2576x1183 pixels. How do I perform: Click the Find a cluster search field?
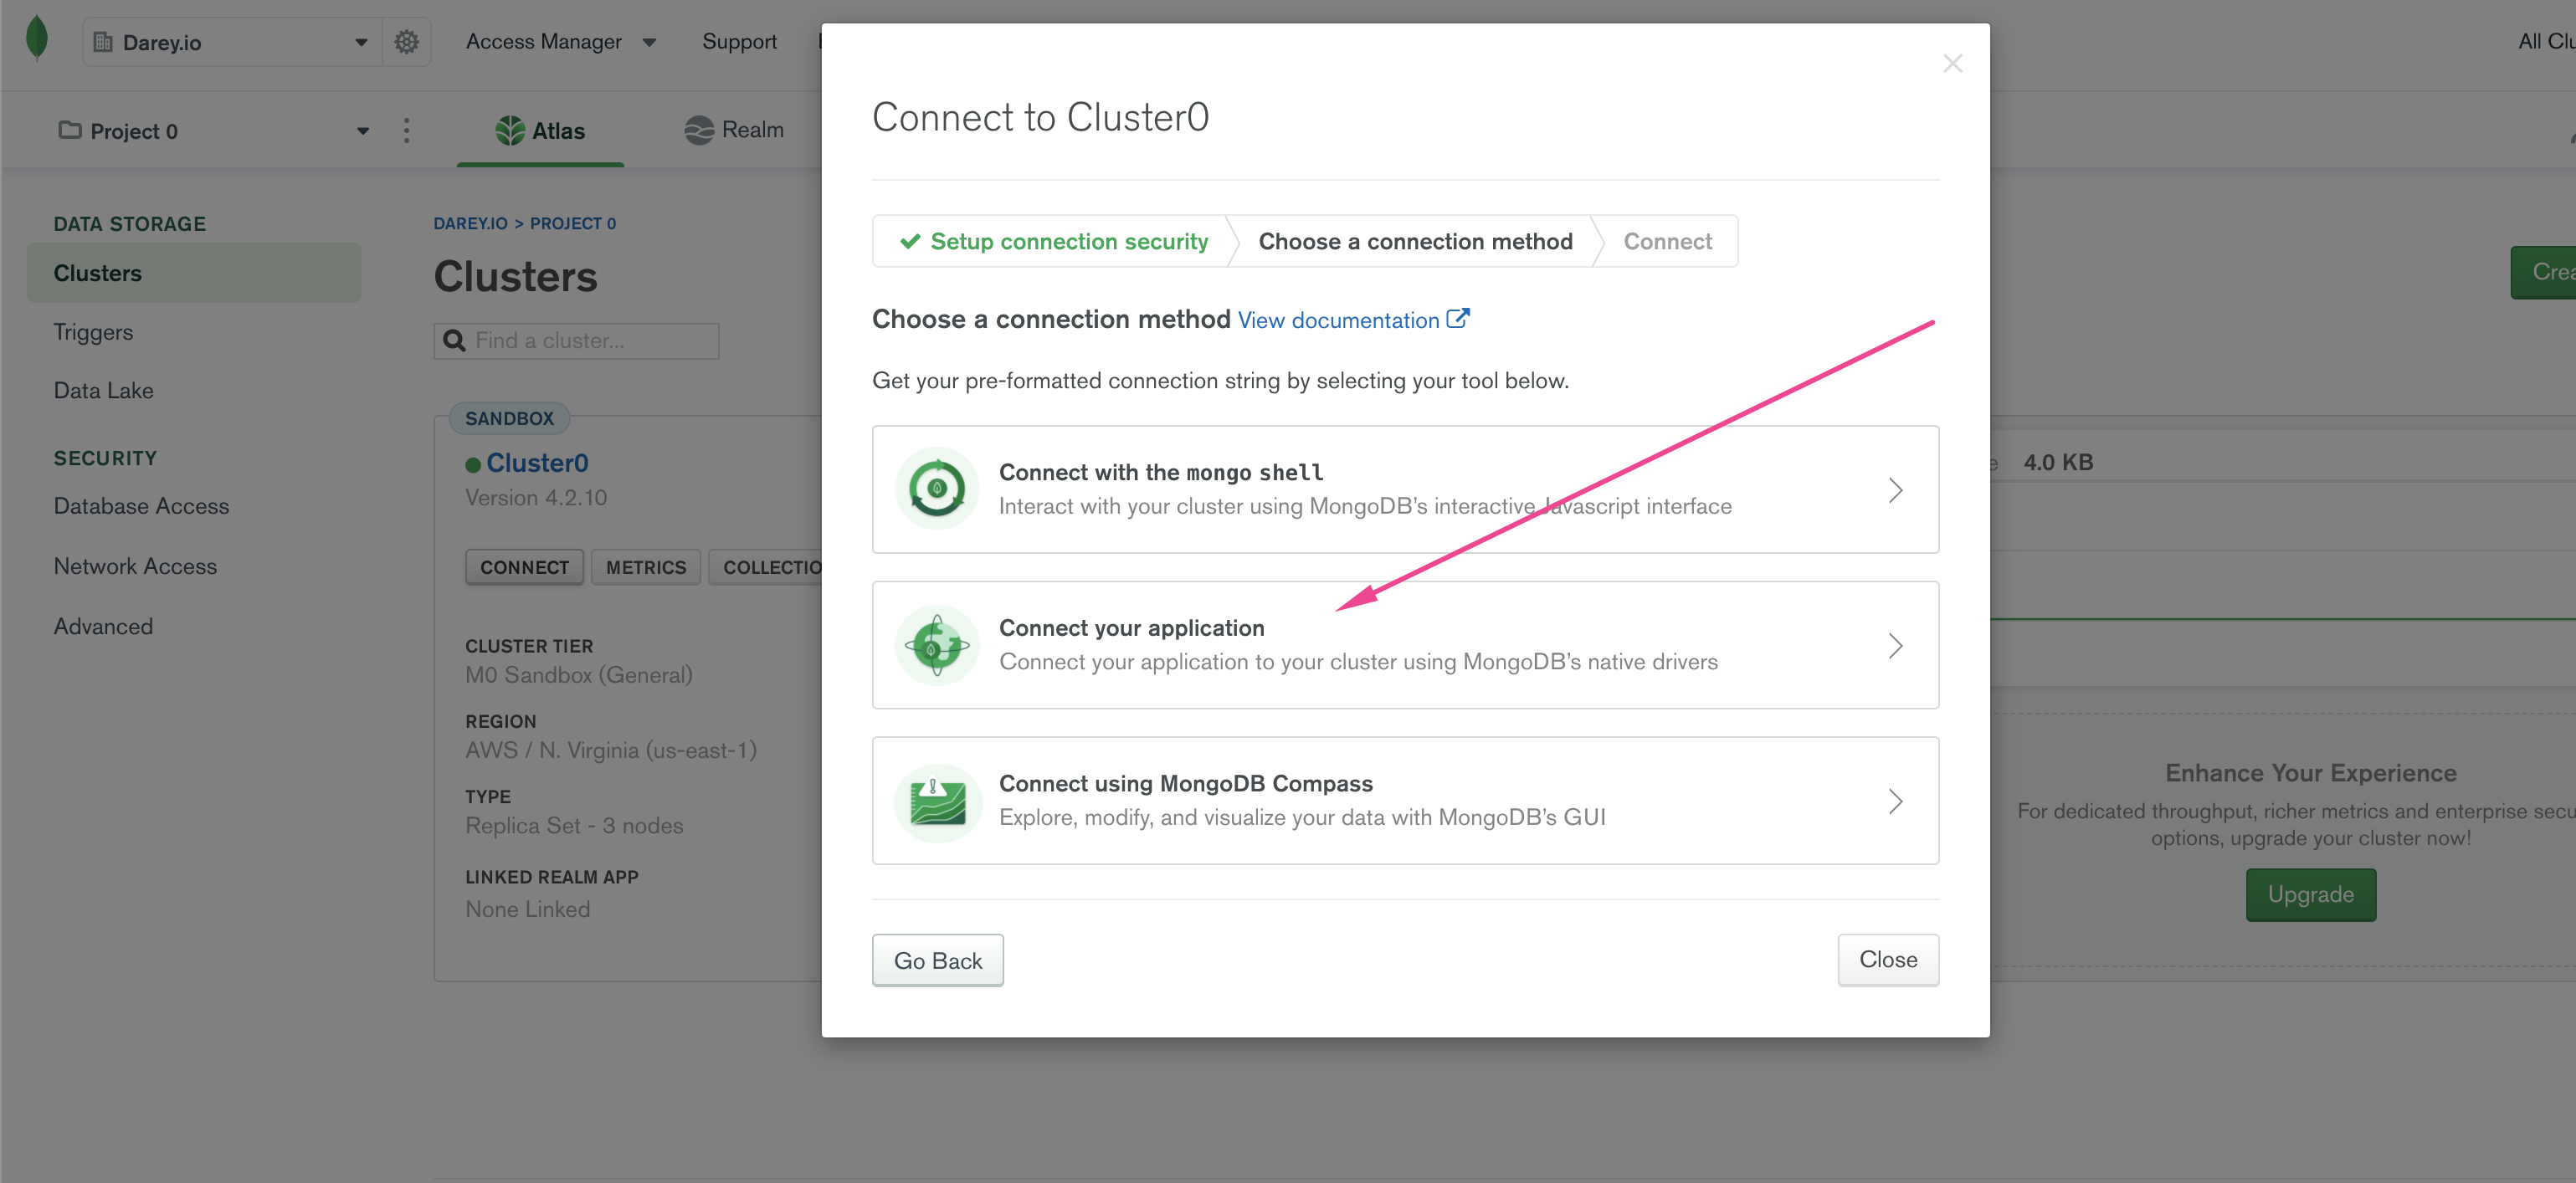590,341
